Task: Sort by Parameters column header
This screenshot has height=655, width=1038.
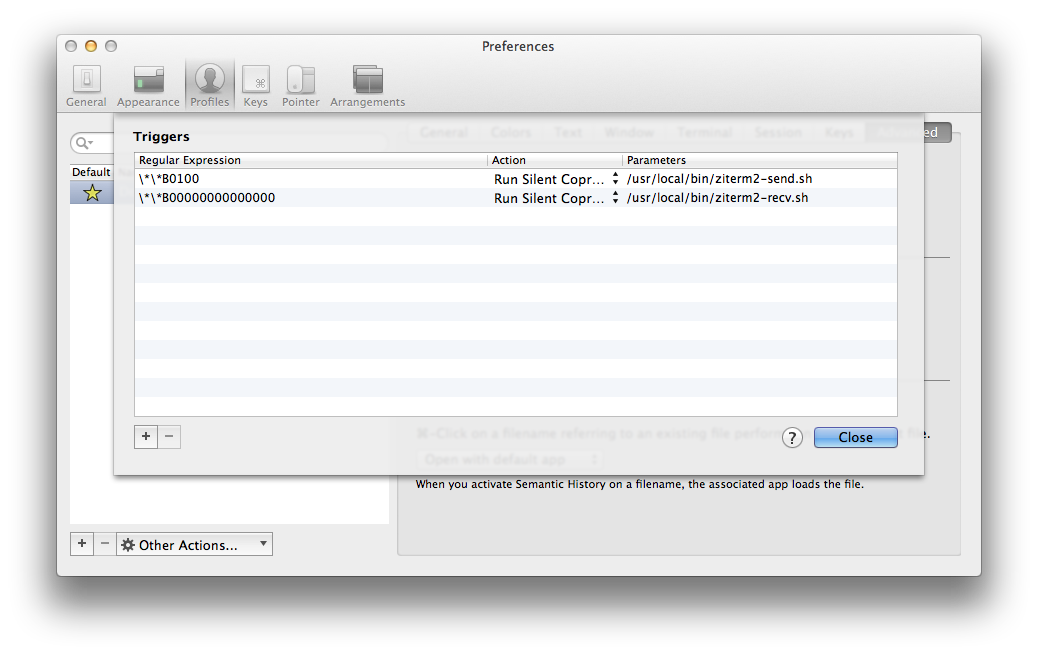Action: pos(760,160)
